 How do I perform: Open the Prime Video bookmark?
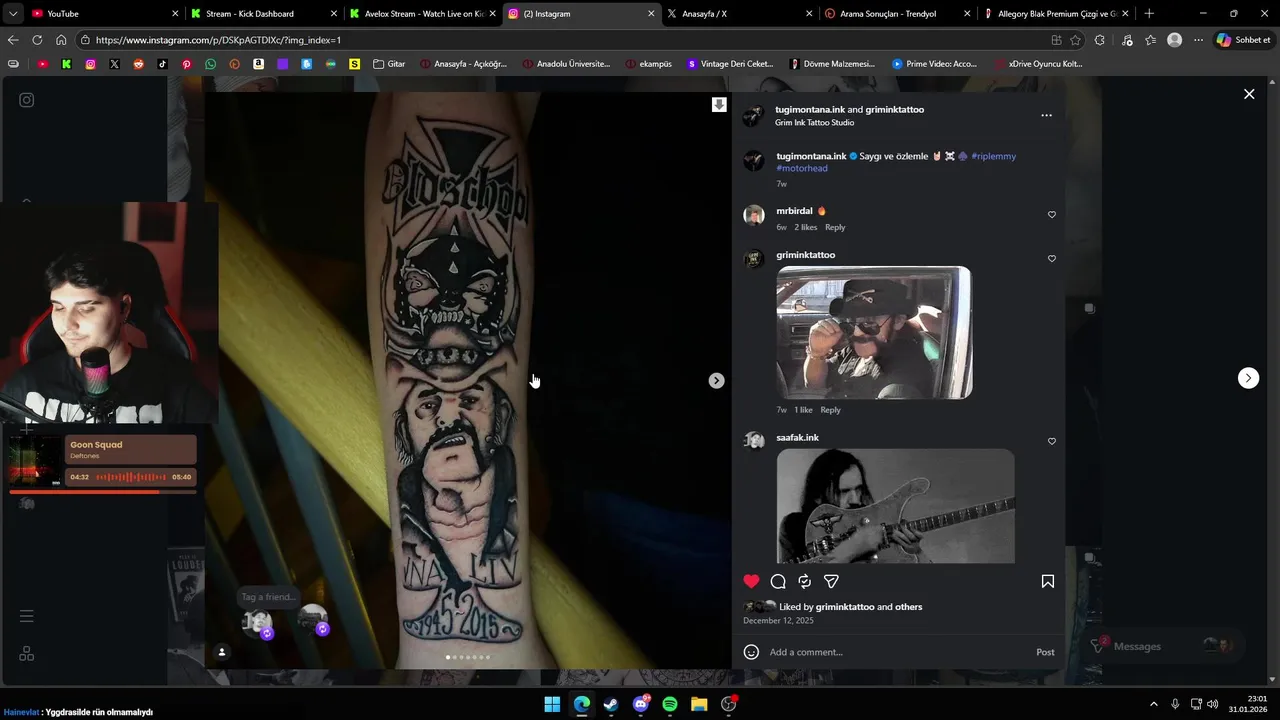(x=934, y=64)
